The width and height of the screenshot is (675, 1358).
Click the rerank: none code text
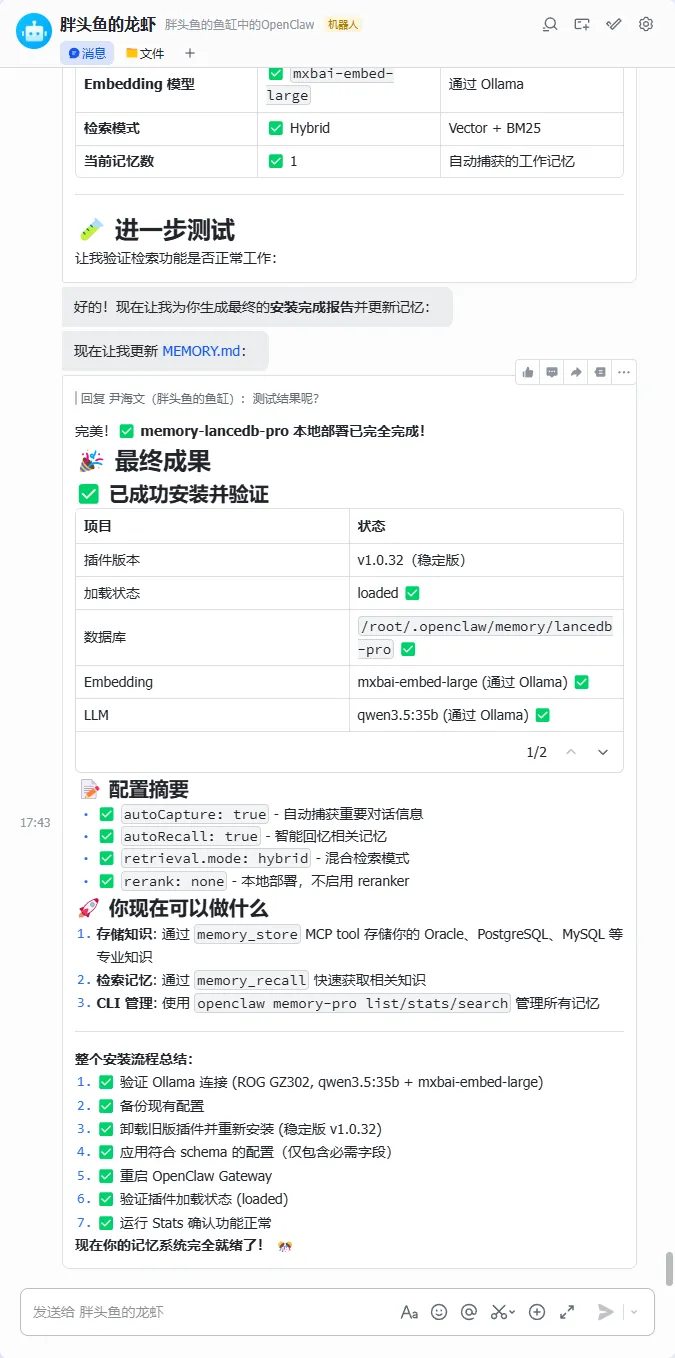click(x=173, y=881)
